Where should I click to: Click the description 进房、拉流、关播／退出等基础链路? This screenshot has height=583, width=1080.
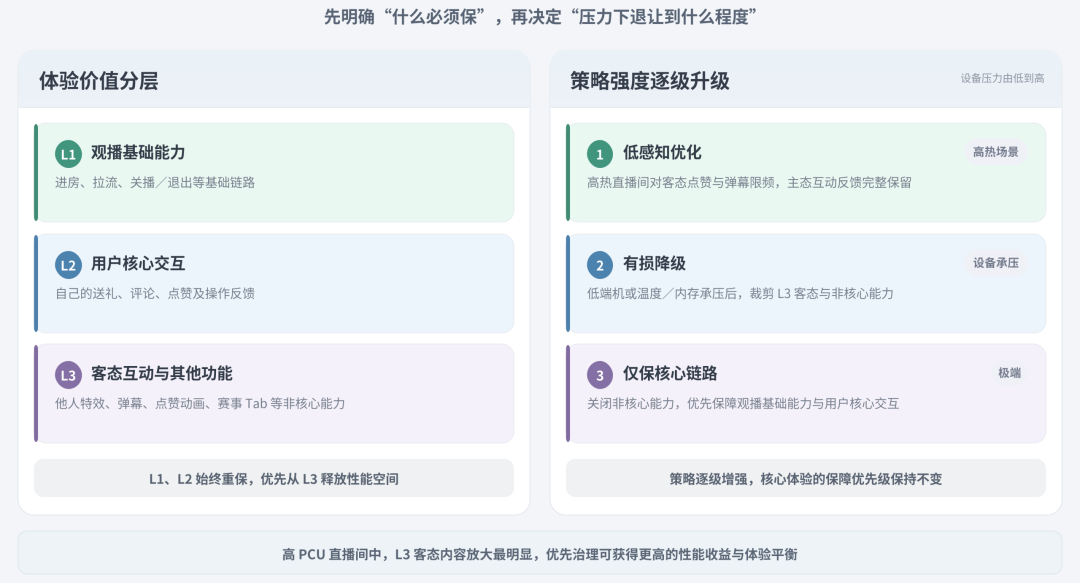pyautogui.click(x=155, y=183)
